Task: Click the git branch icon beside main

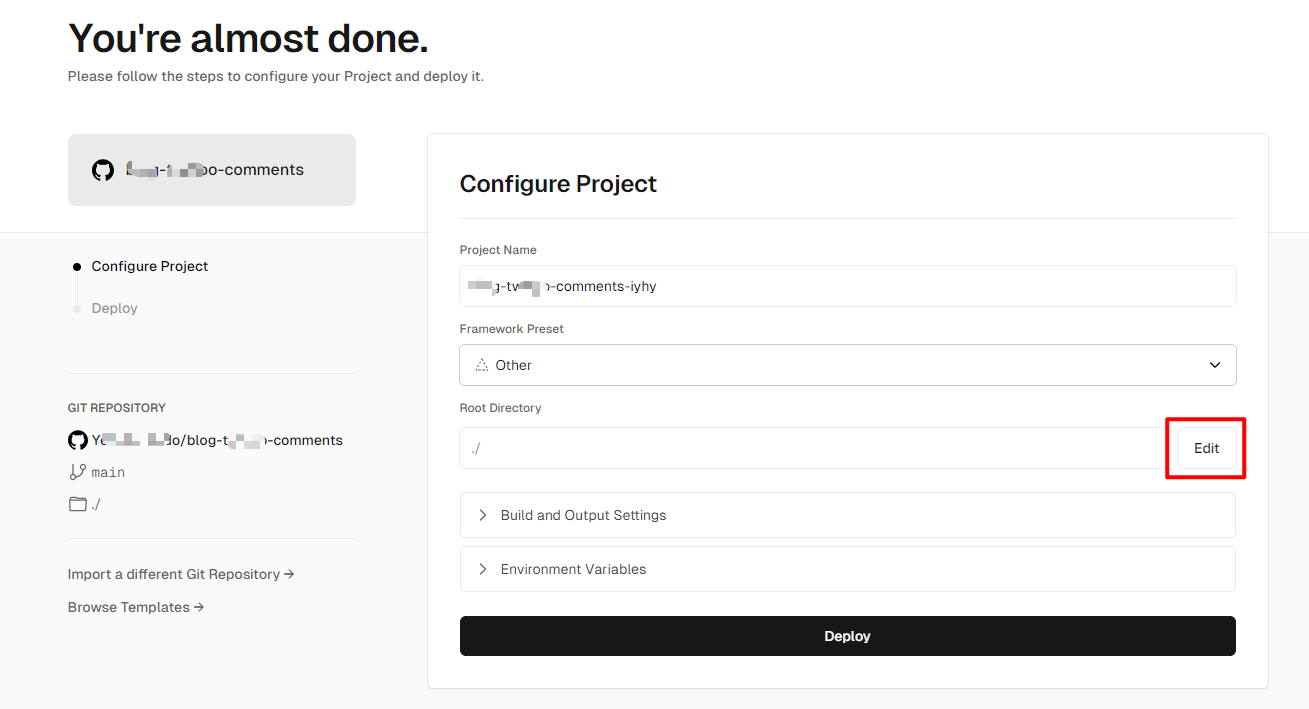Action: point(78,472)
